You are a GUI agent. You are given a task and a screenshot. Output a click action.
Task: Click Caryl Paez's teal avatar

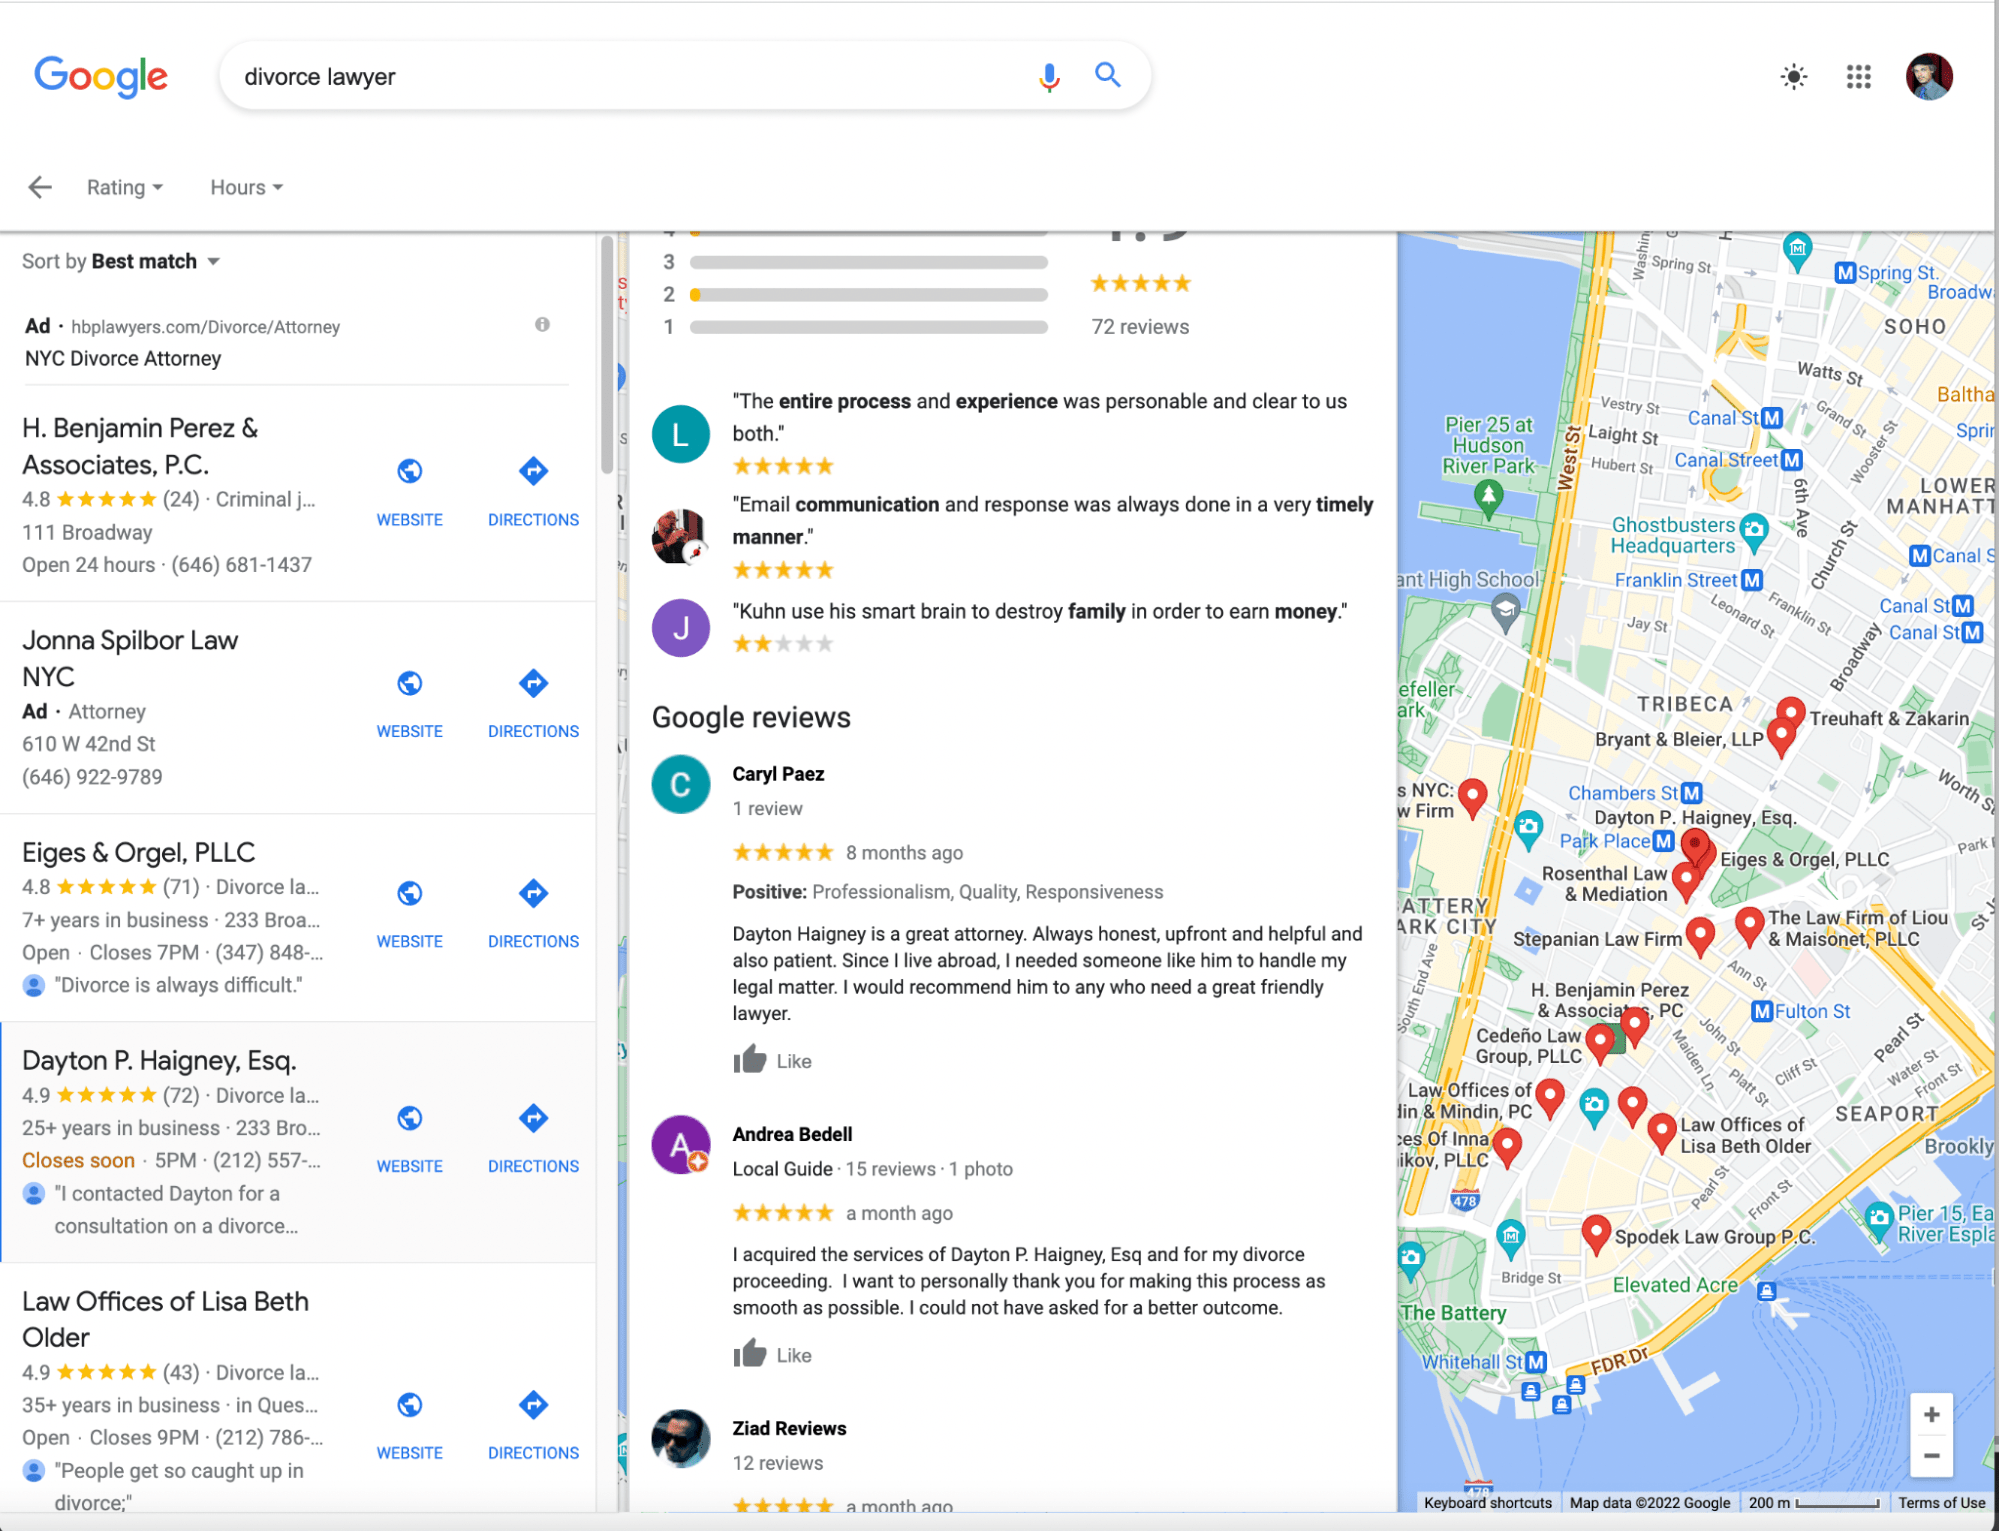(x=681, y=784)
